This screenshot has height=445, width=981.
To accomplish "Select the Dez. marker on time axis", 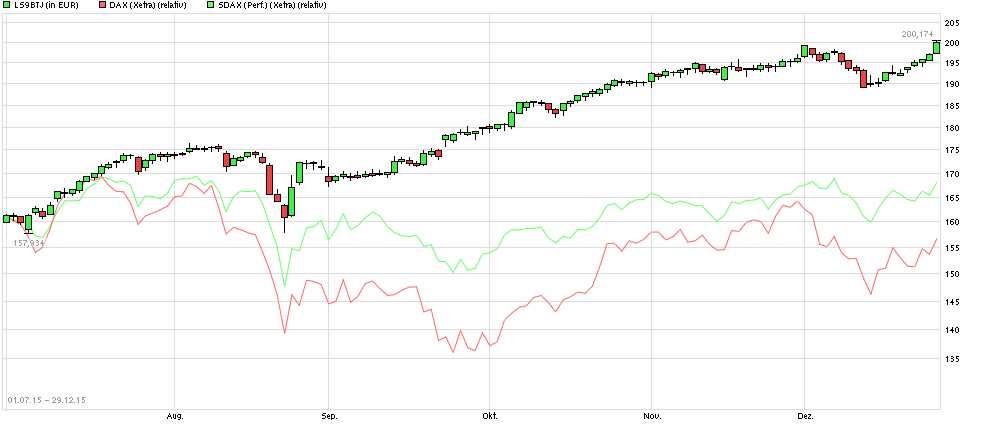I will (805, 414).
